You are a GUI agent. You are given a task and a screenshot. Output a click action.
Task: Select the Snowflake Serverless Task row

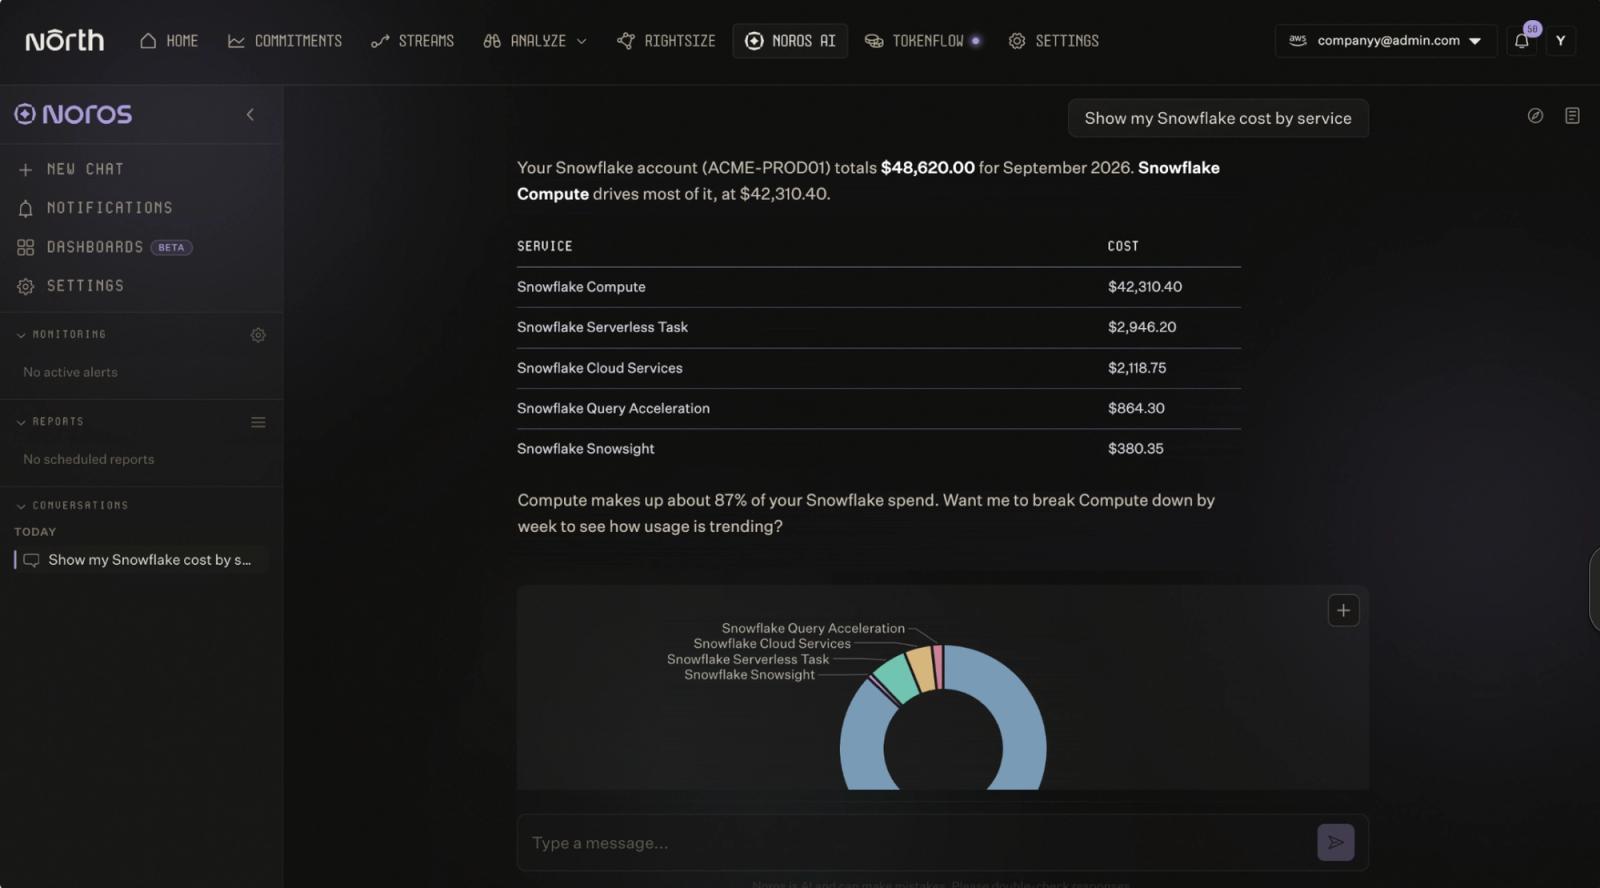(x=878, y=327)
